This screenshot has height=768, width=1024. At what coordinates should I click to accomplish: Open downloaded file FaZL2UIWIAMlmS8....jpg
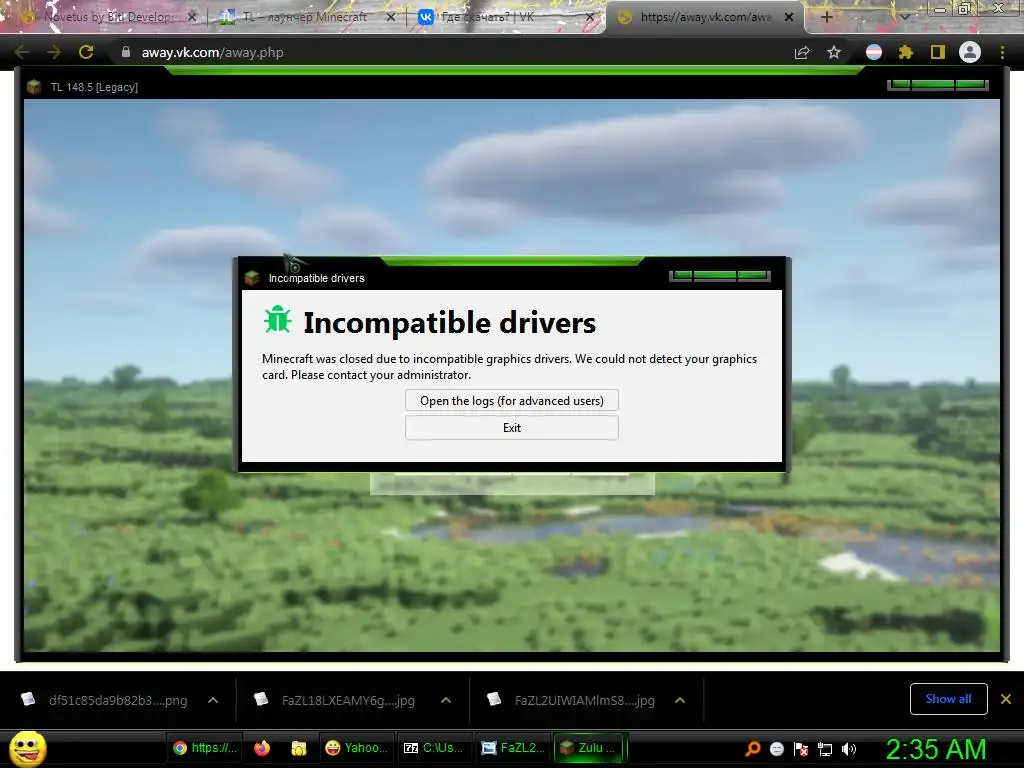coord(571,700)
